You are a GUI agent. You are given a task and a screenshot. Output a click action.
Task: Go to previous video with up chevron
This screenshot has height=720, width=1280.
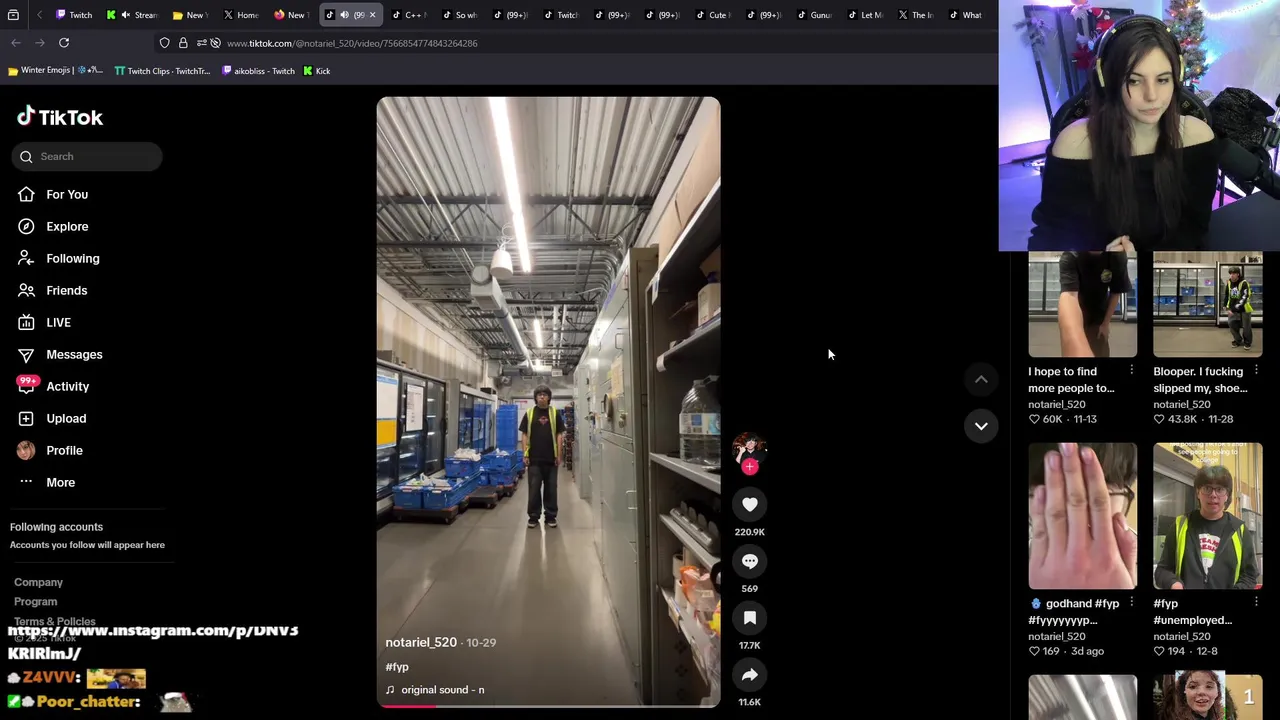click(981, 380)
